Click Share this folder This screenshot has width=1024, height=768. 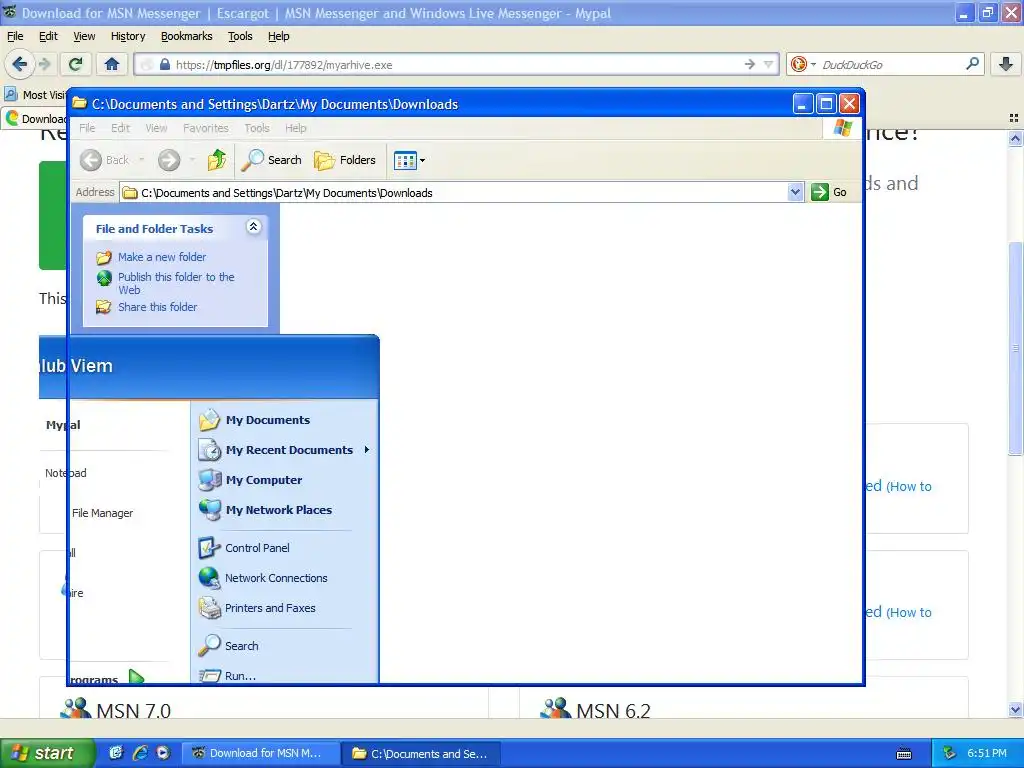(x=157, y=307)
